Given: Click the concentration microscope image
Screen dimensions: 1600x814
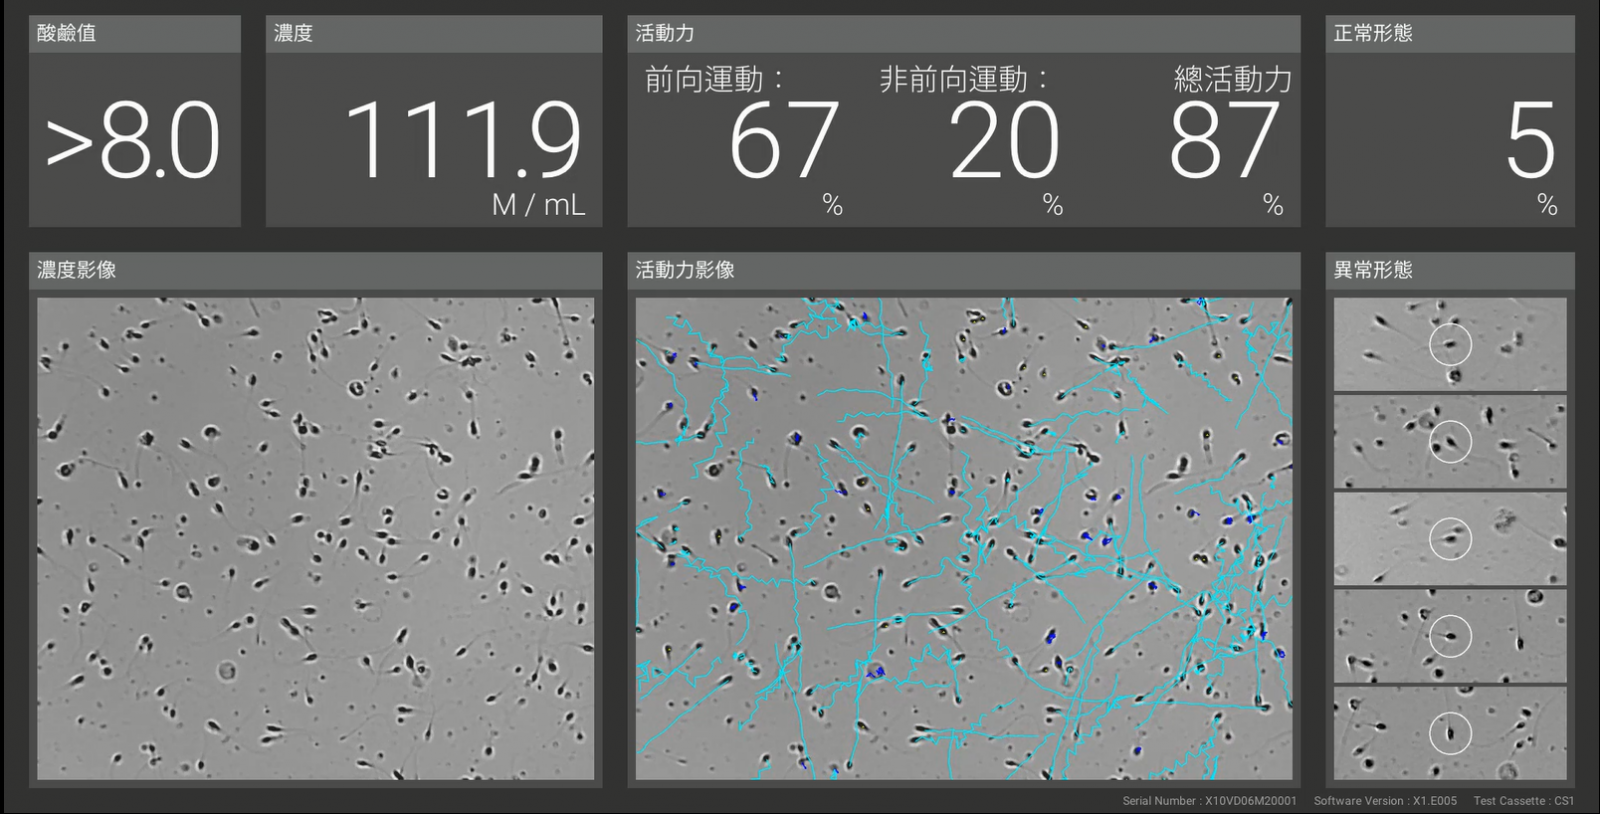Looking at the screenshot, I should 315,538.
